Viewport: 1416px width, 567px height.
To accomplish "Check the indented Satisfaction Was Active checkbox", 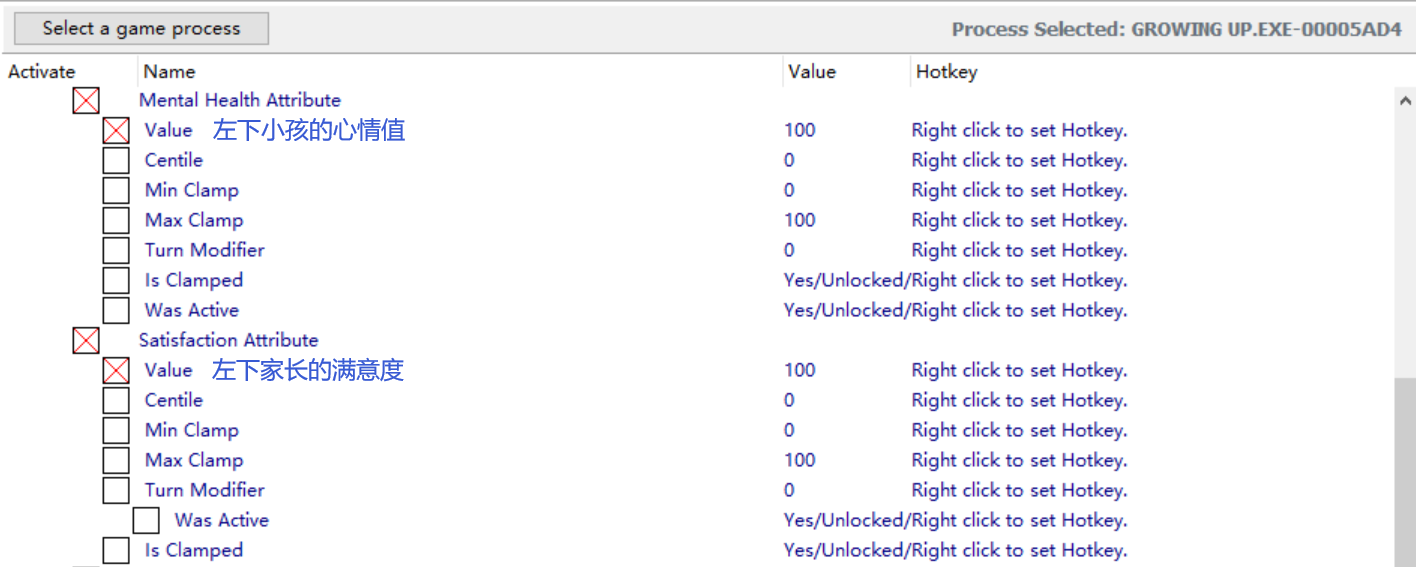I will click(x=146, y=520).
